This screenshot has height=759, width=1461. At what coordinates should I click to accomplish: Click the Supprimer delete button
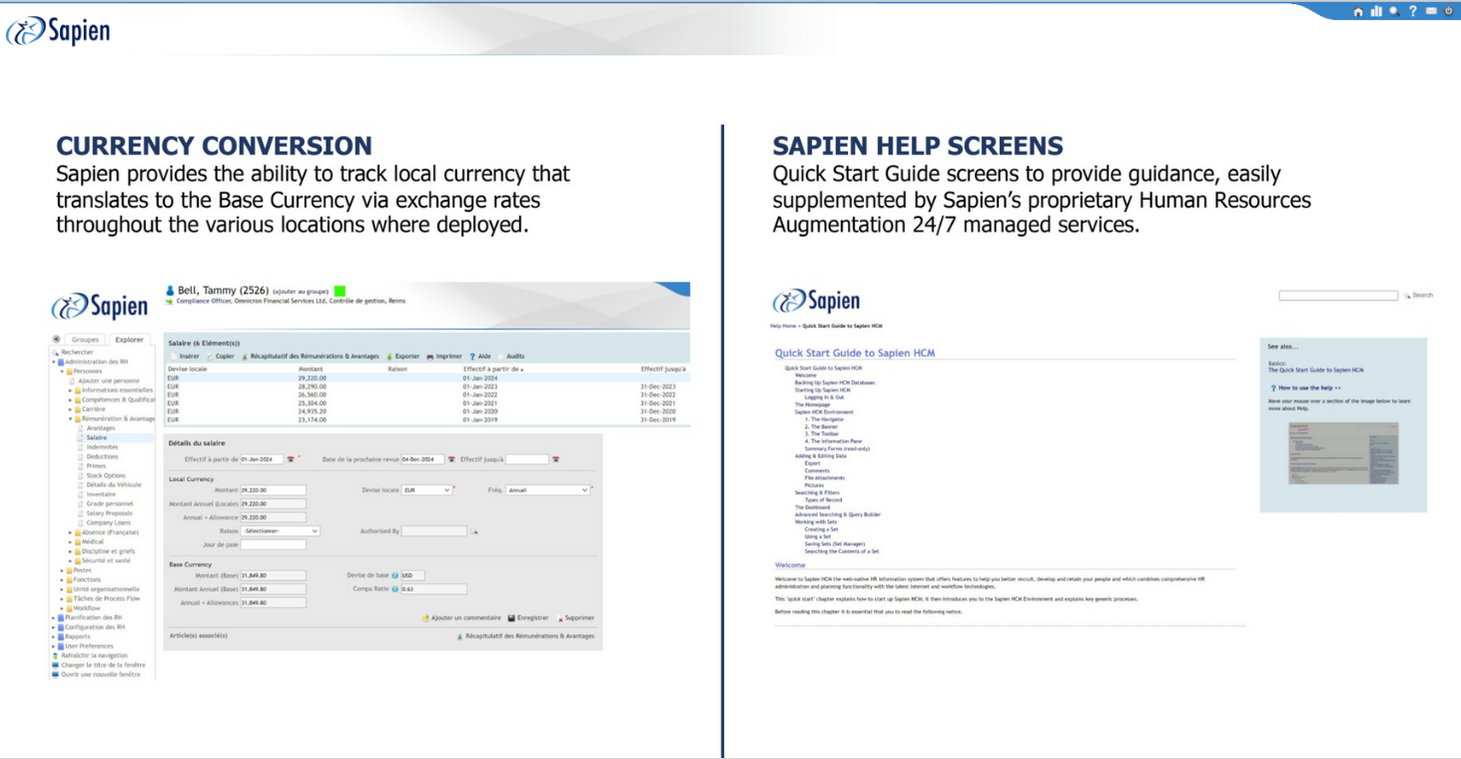[576, 618]
